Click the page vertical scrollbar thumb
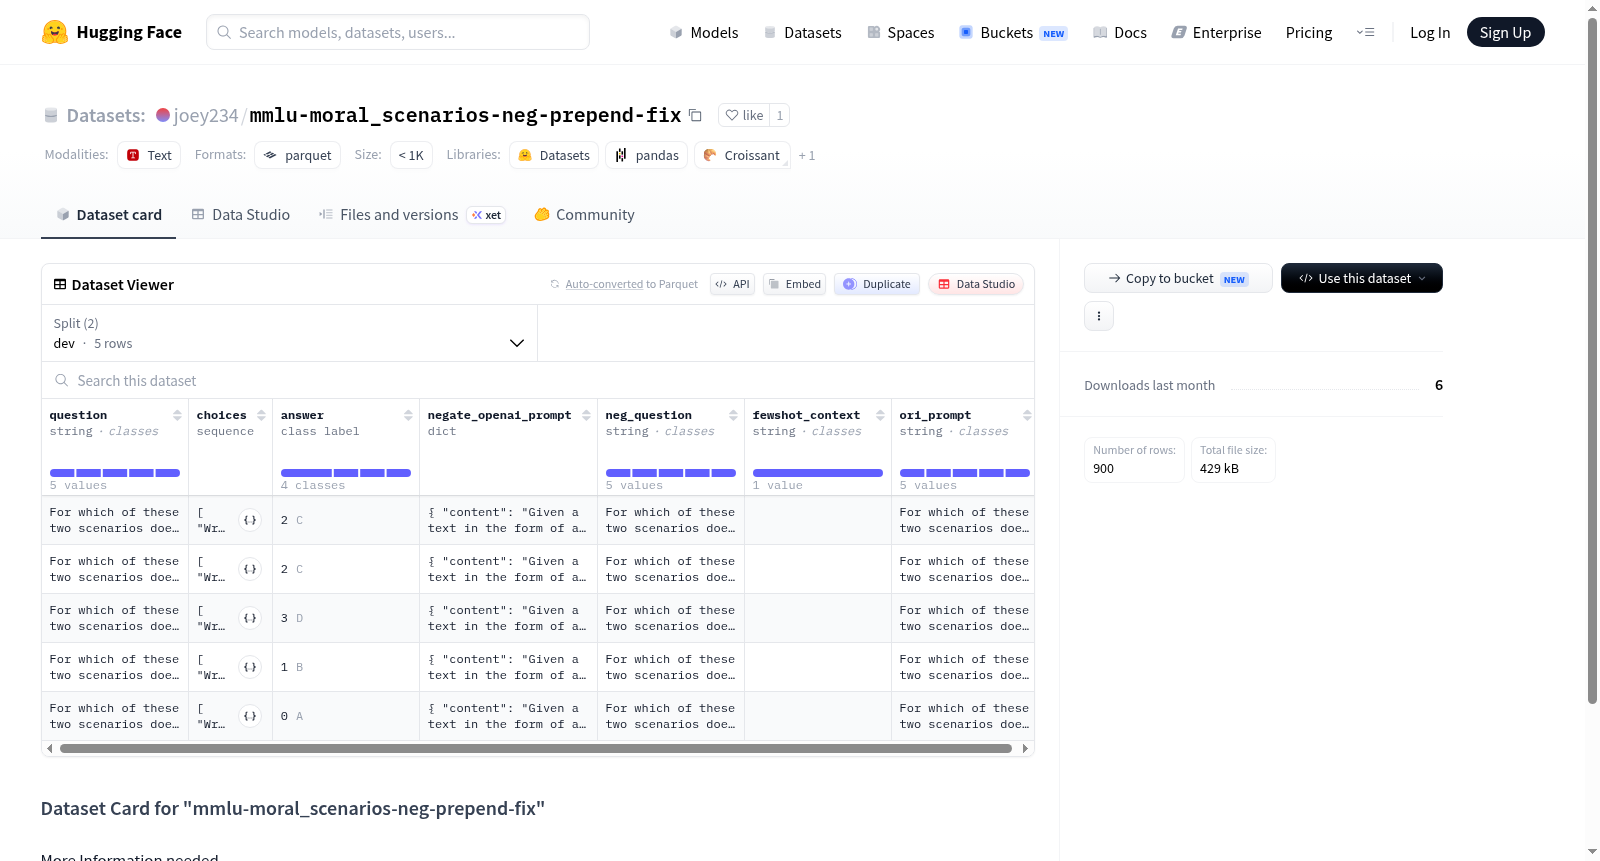This screenshot has height=861, width=1600. pyautogui.click(x=1592, y=360)
